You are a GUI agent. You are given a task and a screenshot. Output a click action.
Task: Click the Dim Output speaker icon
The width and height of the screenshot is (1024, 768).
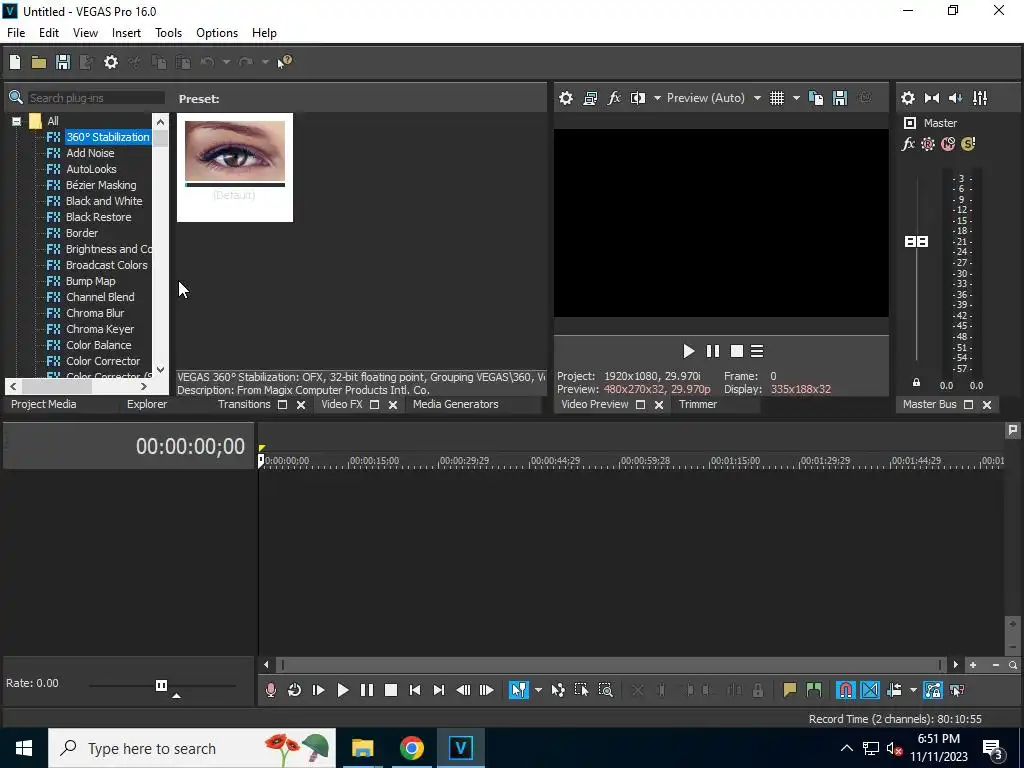pos(955,98)
